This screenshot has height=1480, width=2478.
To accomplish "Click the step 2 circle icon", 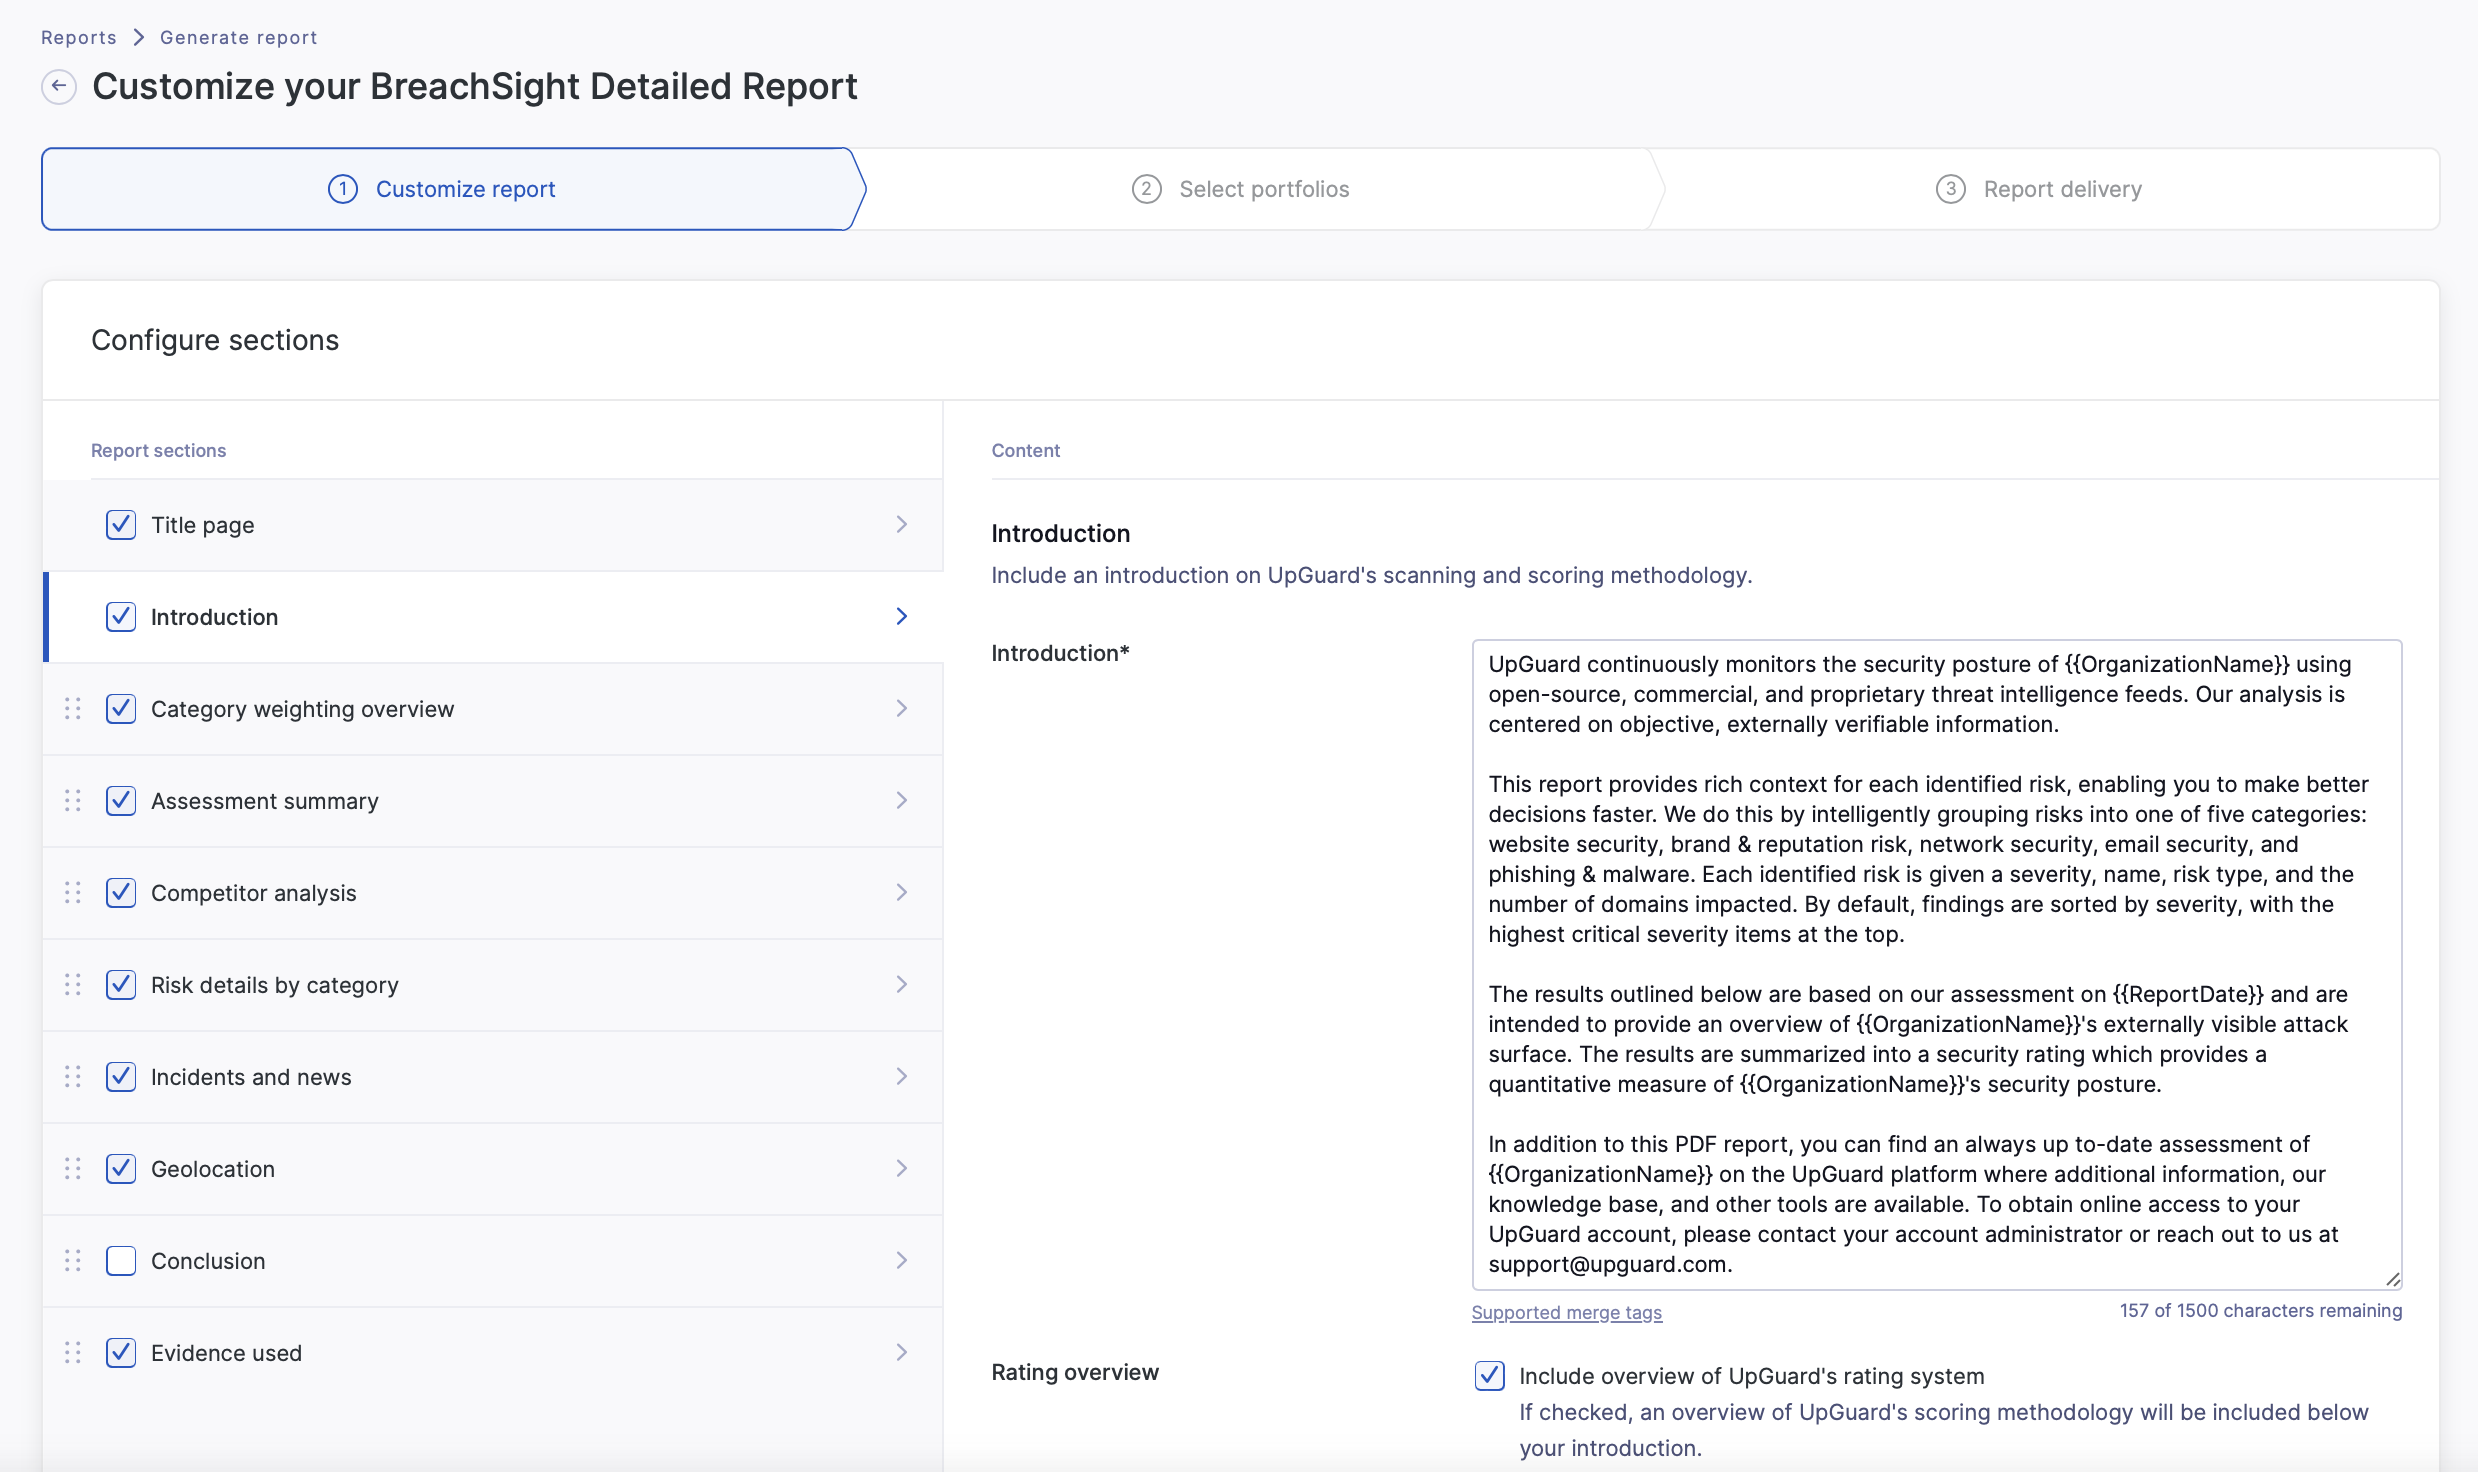I will [1146, 189].
